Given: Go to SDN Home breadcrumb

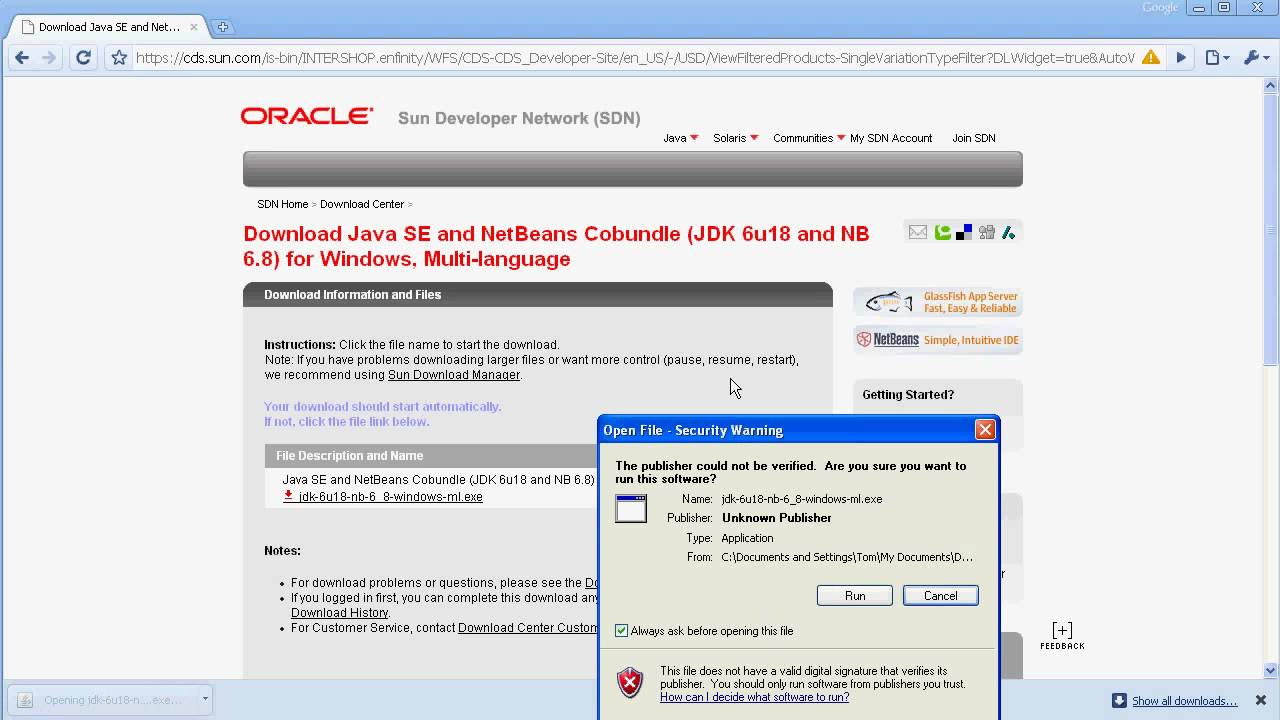Looking at the screenshot, I should [282, 204].
